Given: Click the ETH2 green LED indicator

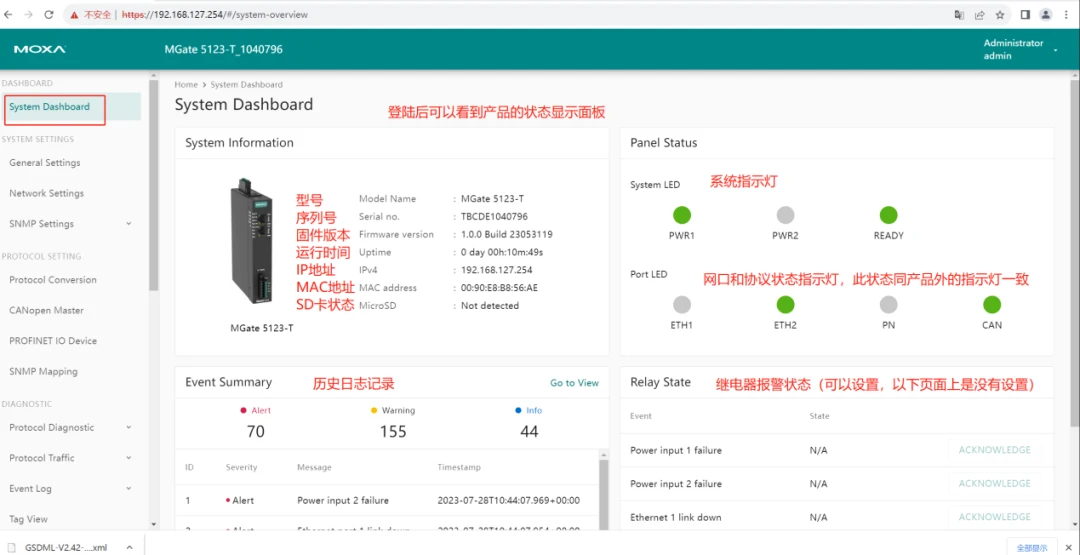Looking at the screenshot, I should pyautogui.click(x=785, y=304).
